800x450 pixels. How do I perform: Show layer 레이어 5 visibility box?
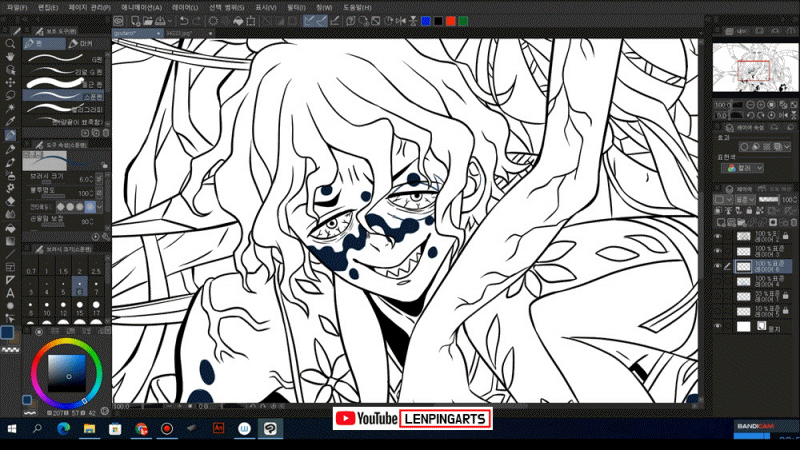click(718, 311)
